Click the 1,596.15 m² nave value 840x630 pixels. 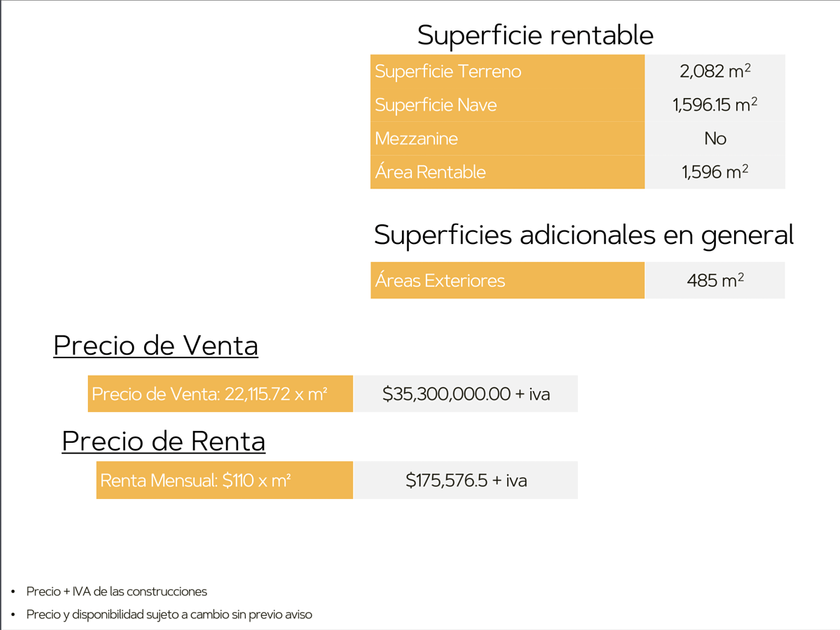(x=715, y=105)
